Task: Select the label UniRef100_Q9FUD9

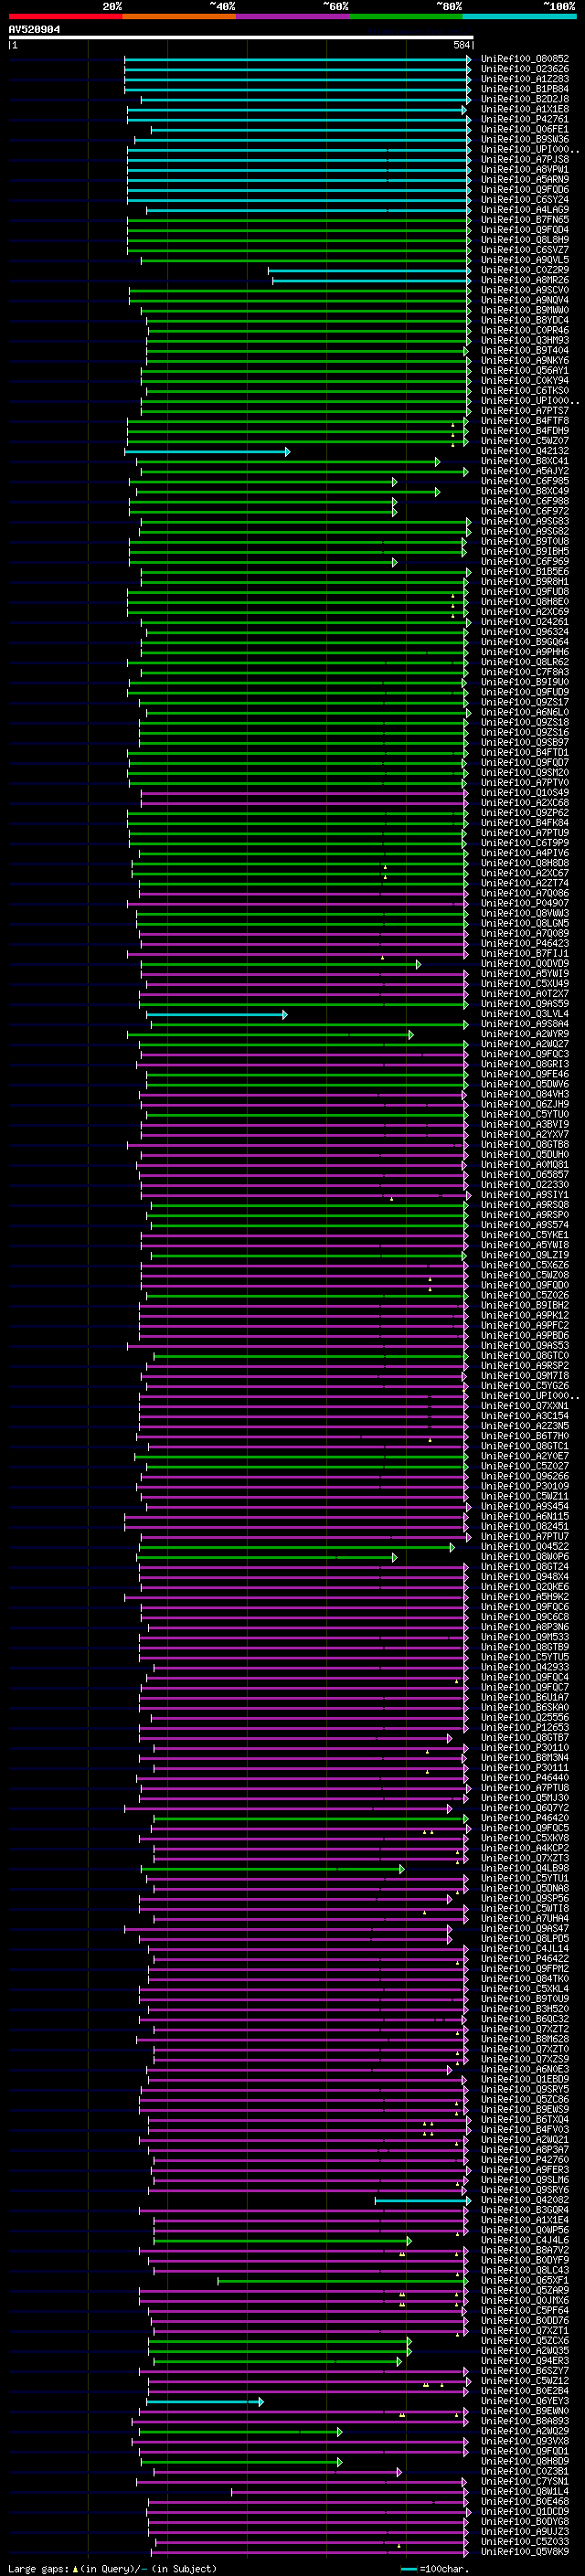Action: point(524,692)
